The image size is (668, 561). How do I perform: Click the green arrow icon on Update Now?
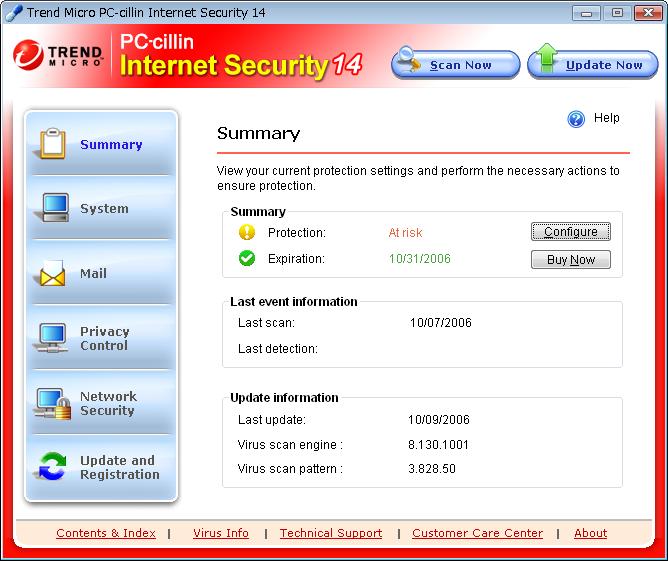click(x=546, y=57)
